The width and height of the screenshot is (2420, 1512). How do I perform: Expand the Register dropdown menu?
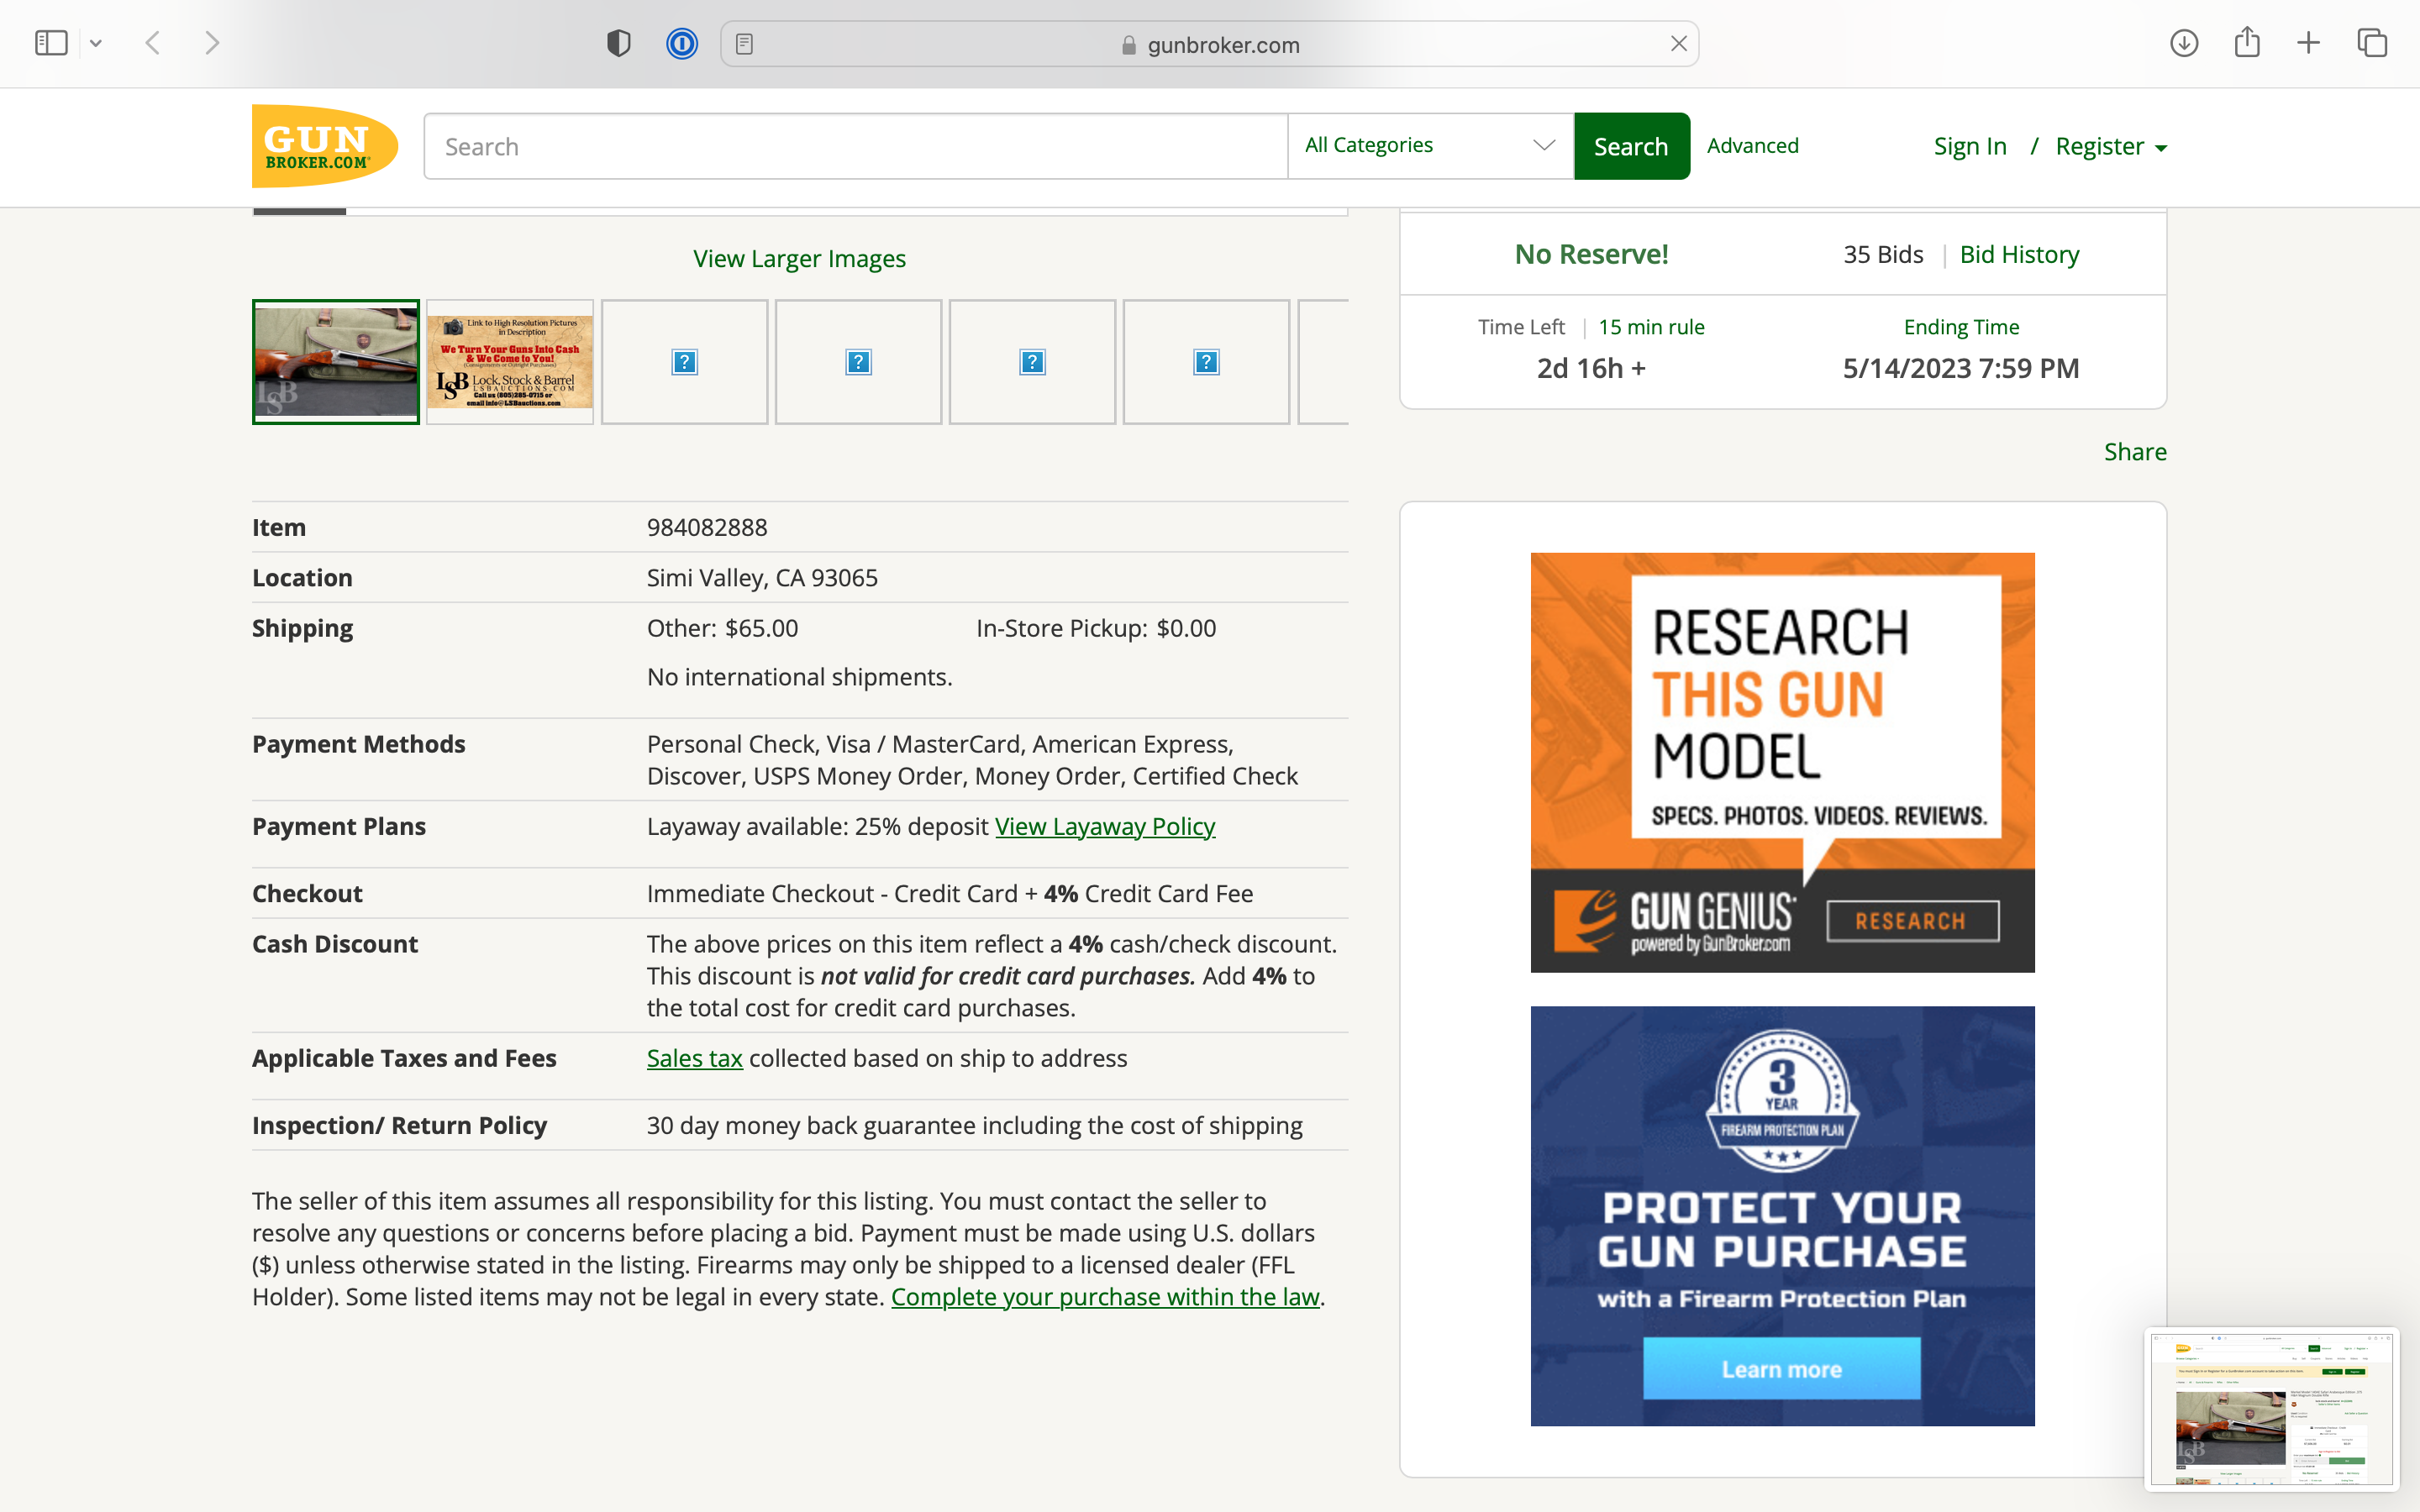click(x=2111, y=146)
